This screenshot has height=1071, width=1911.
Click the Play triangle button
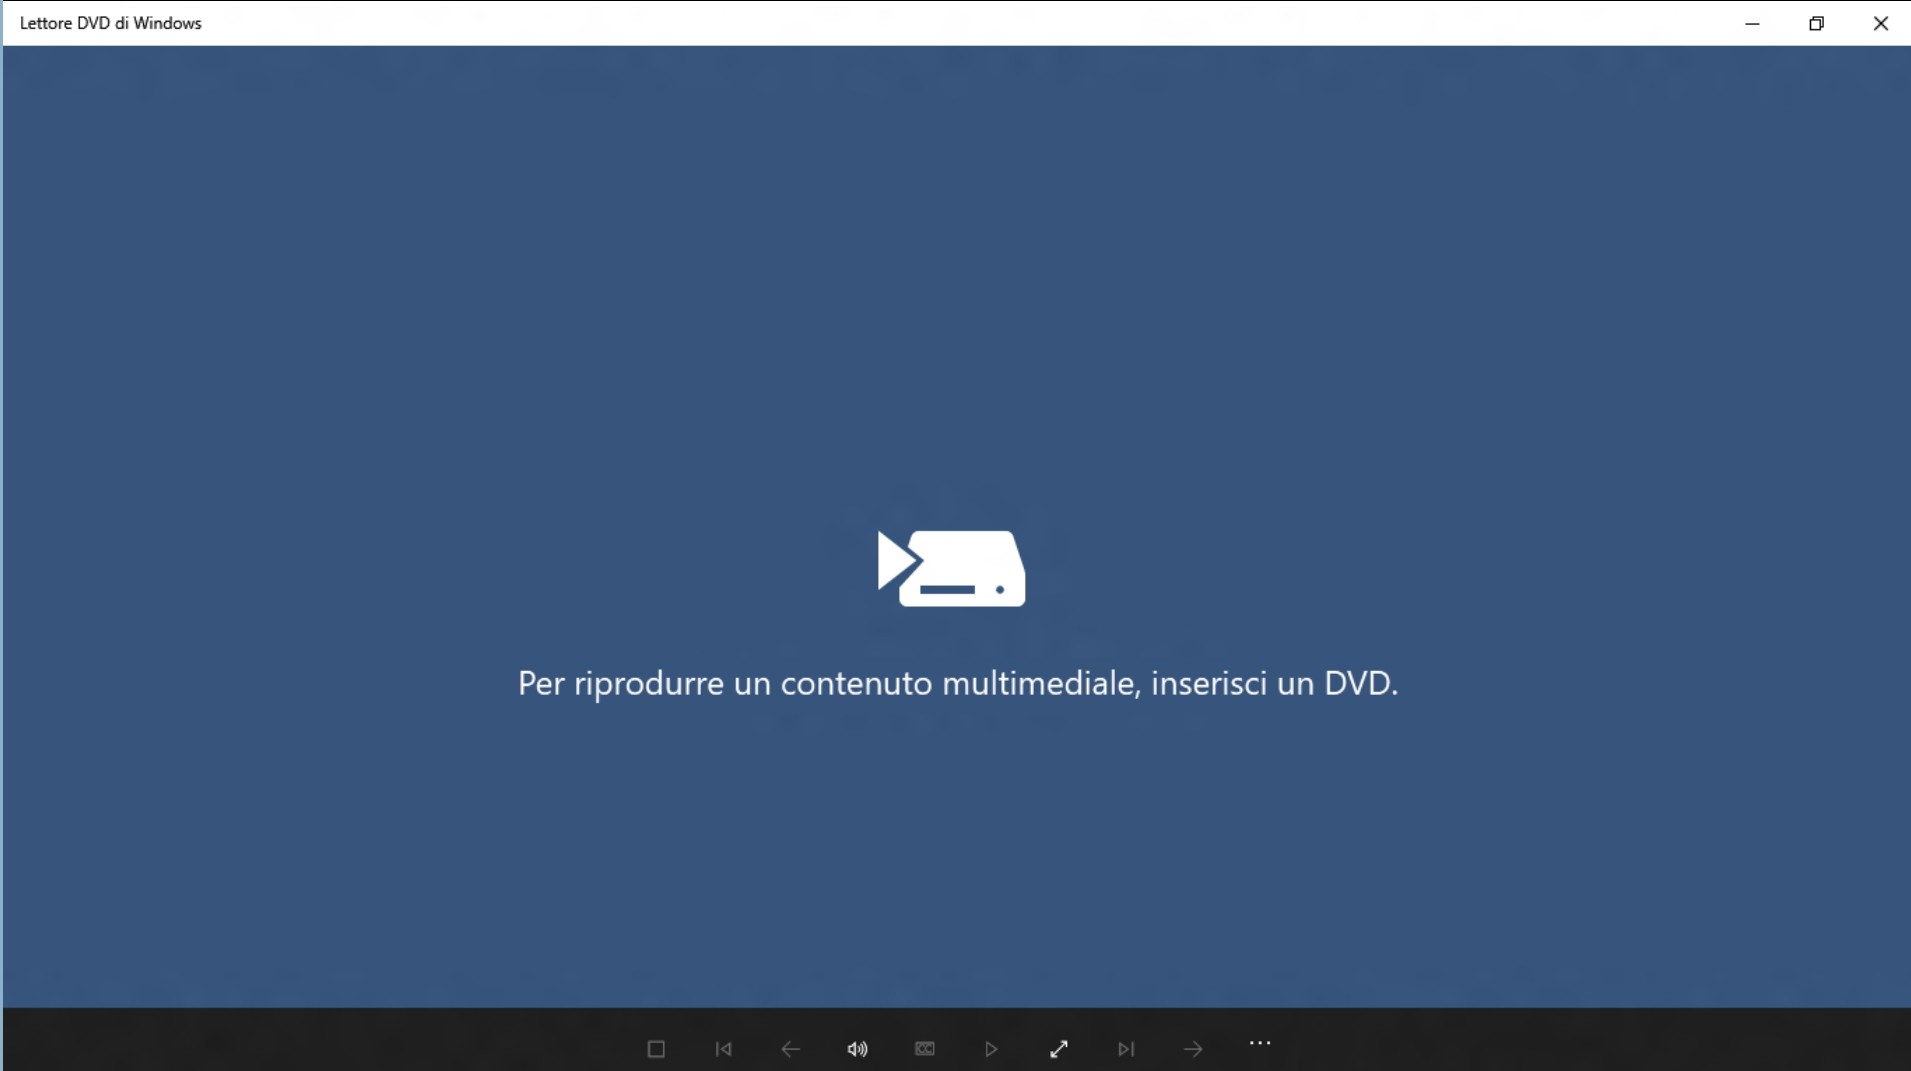click(x=991, y=1049)
